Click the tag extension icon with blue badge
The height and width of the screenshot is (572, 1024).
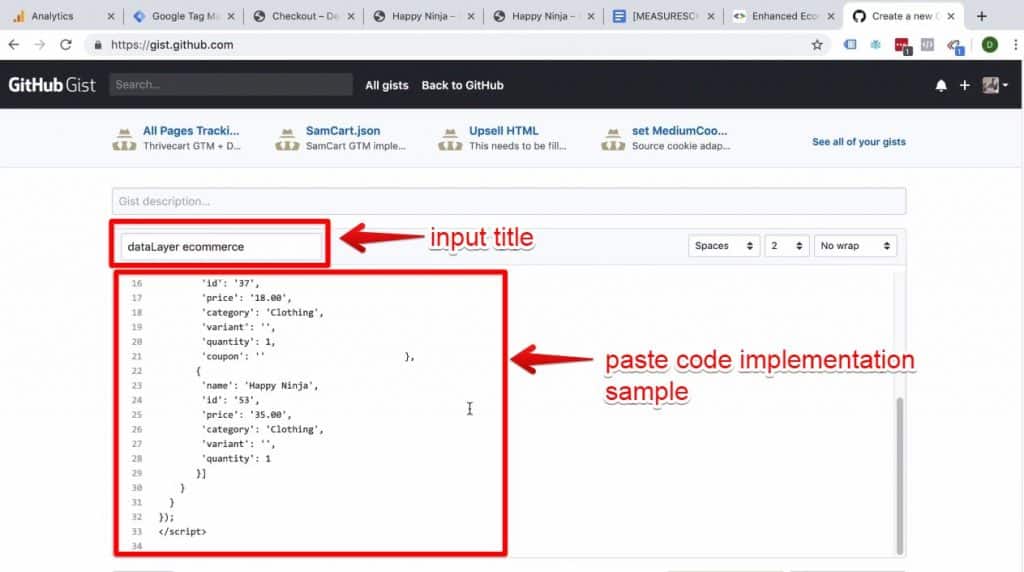pos(955,46)
